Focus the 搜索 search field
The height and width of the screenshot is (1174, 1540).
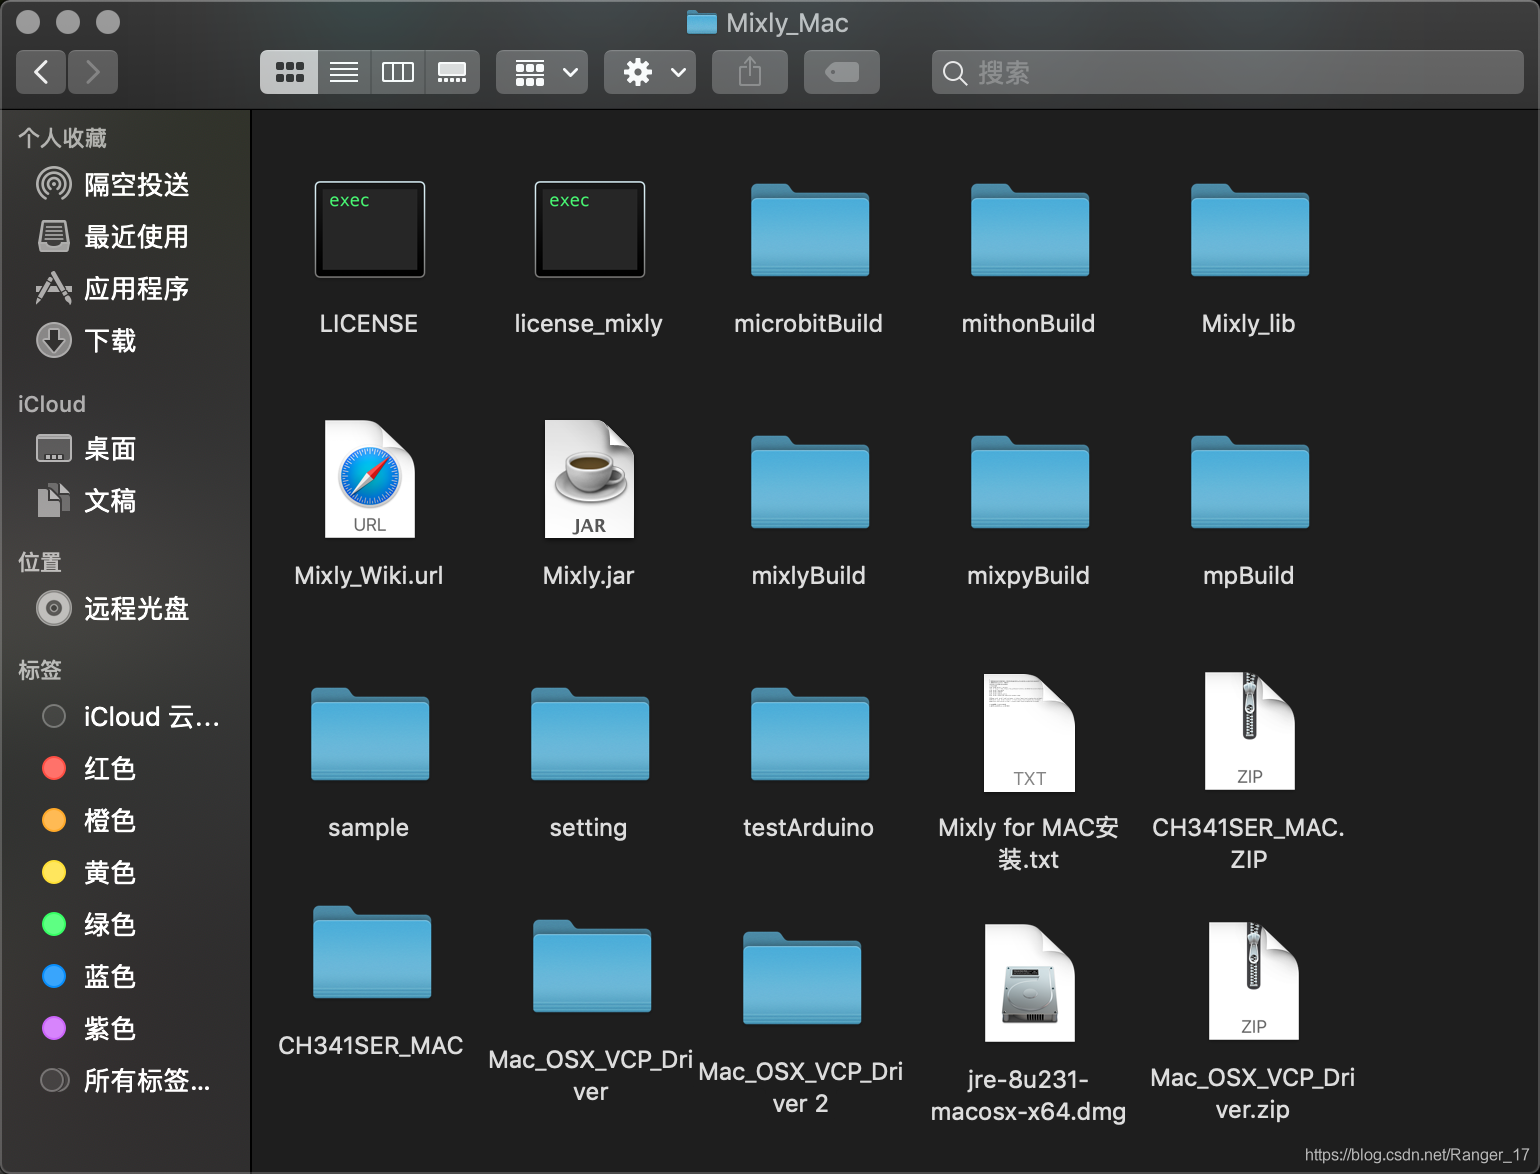1228,72
